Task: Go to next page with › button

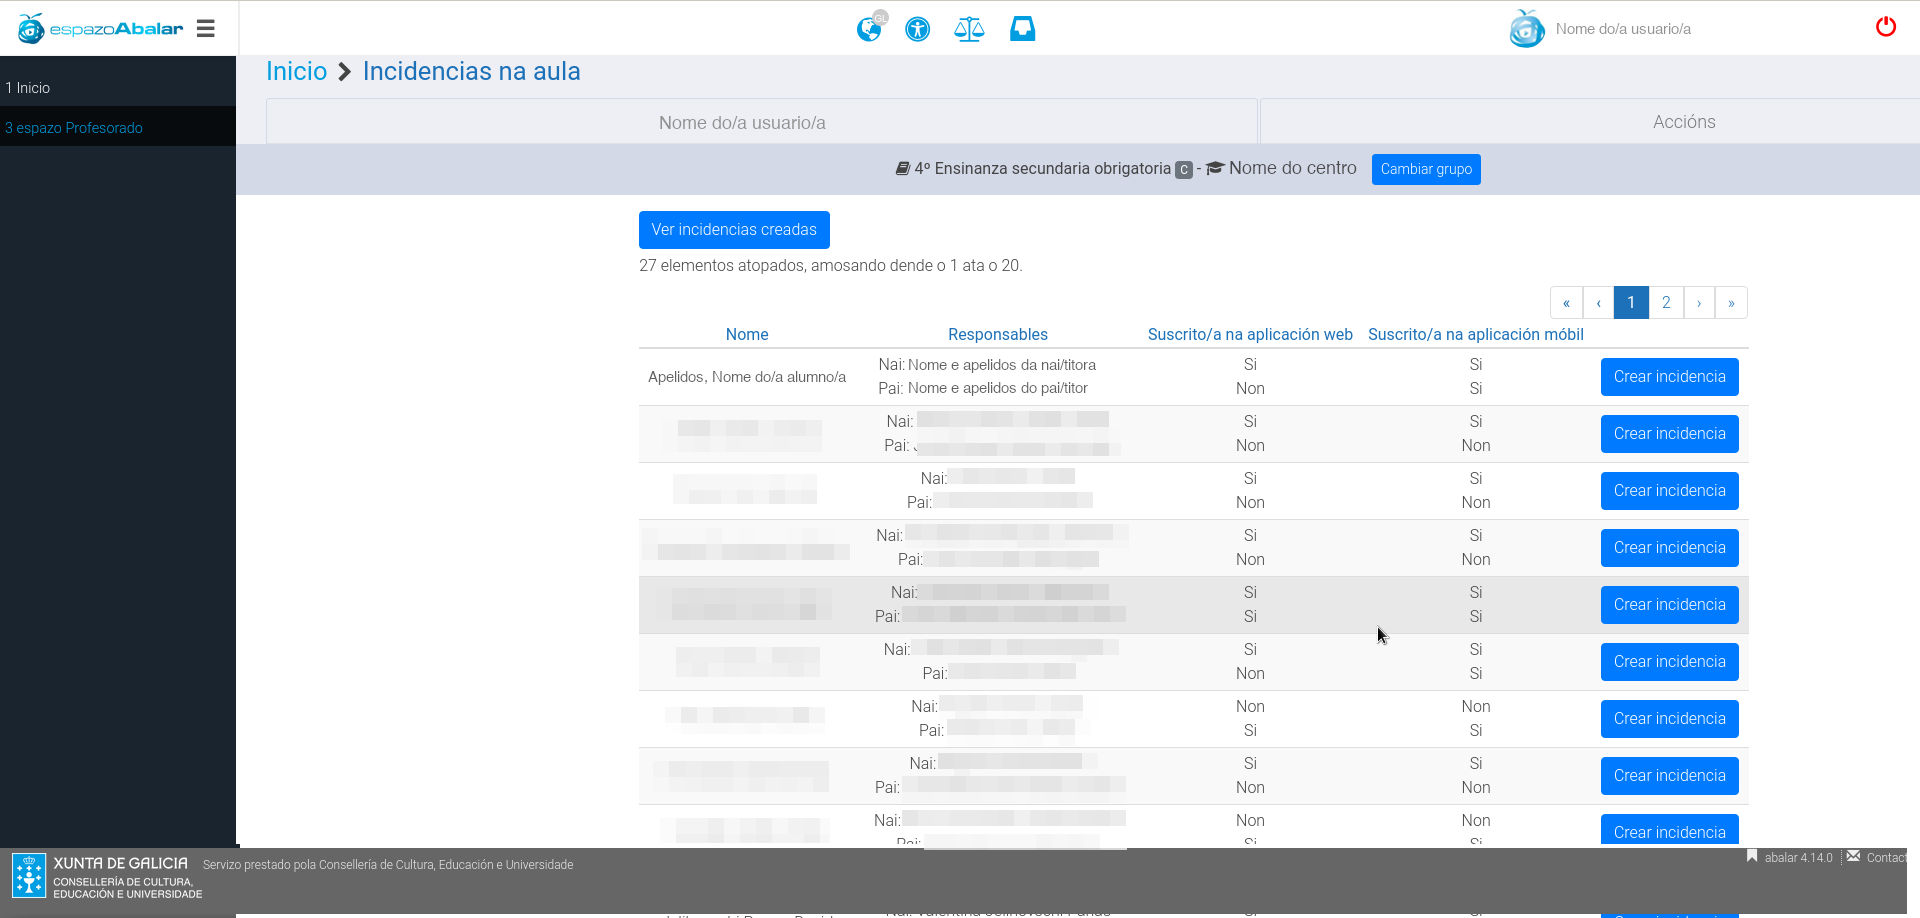Action: pos(1699,303)
